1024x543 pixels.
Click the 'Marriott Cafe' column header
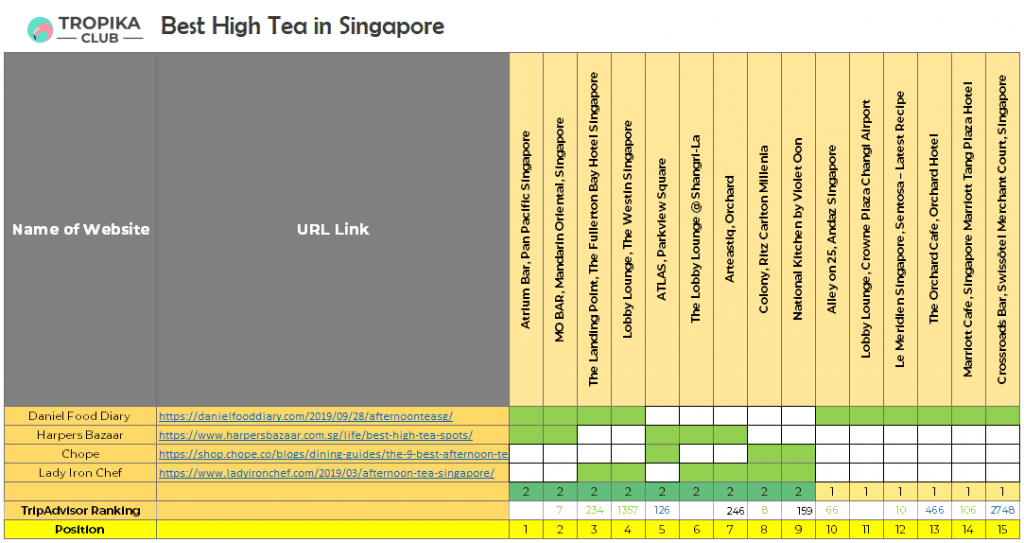coord(968,229)
